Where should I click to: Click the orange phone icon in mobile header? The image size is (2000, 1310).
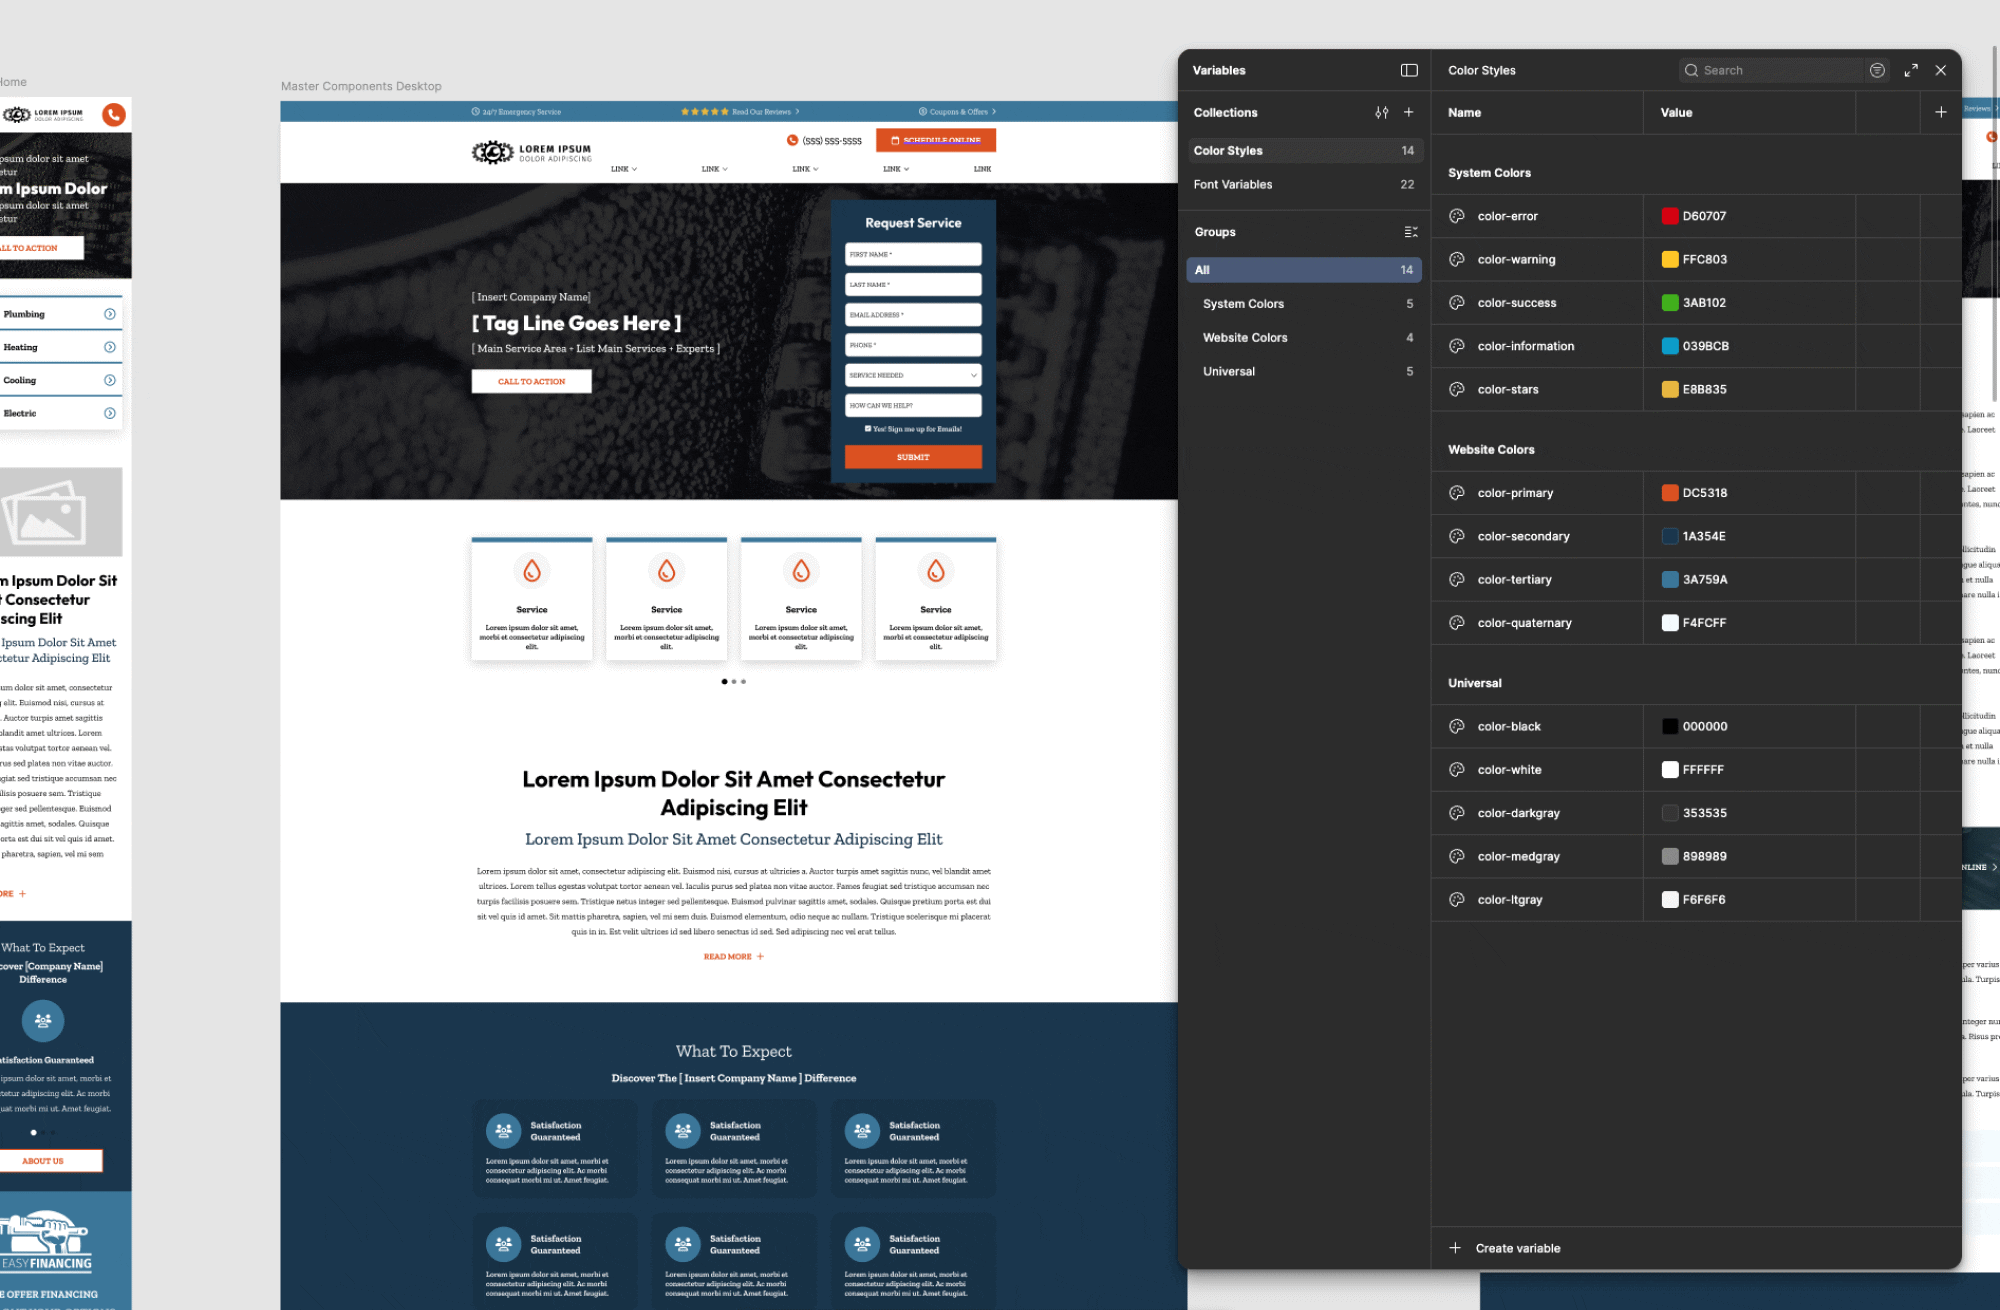(114, 115)
